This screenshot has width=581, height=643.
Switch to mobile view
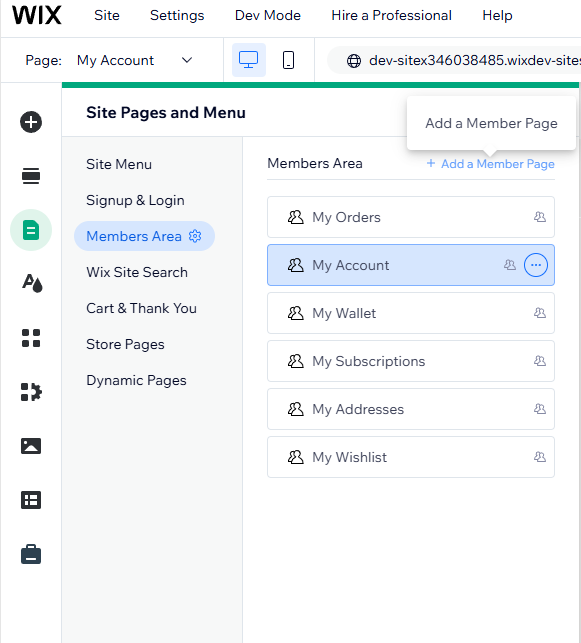(288, 60)
